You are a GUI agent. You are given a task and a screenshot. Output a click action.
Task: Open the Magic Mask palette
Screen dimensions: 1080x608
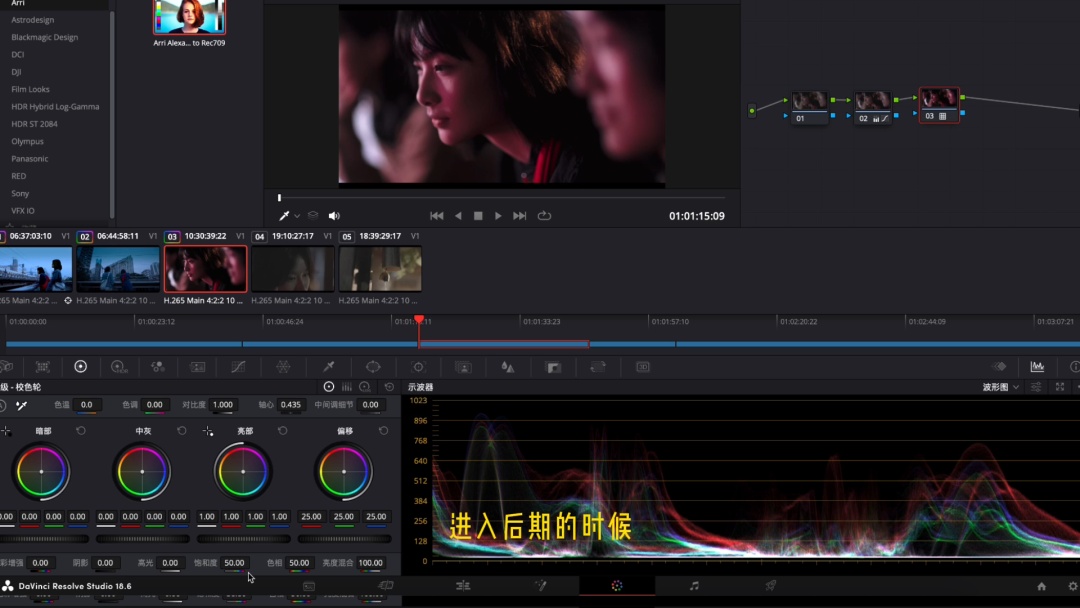(464, 367)
